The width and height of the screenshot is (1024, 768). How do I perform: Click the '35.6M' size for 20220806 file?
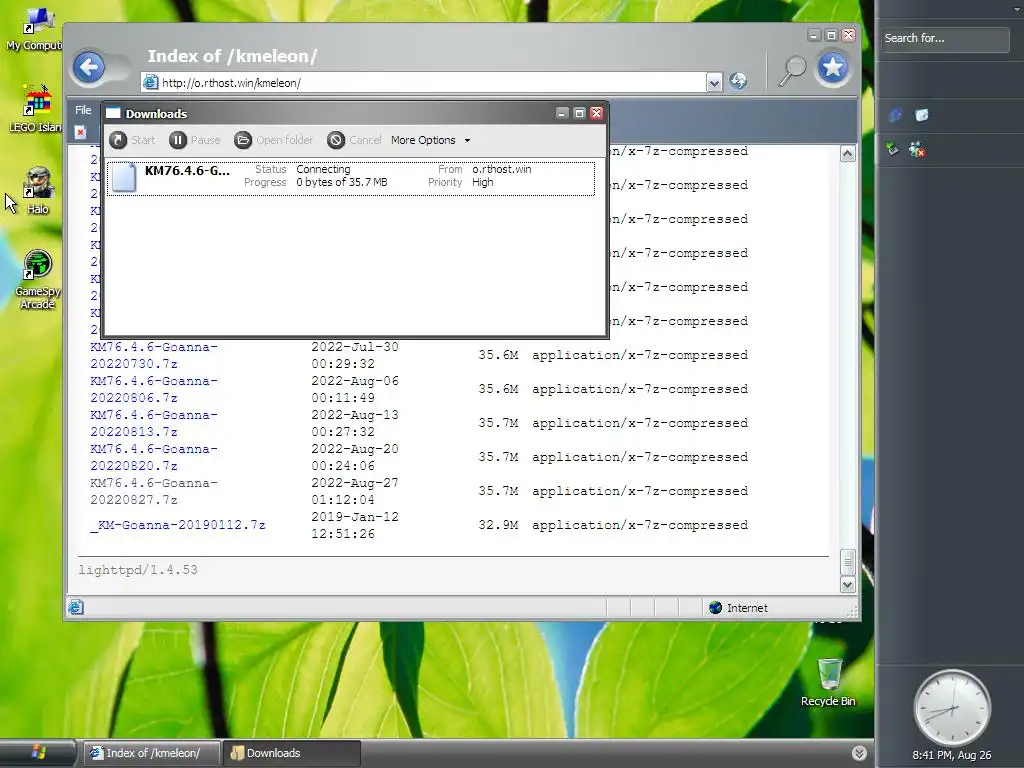click(498, 389)
